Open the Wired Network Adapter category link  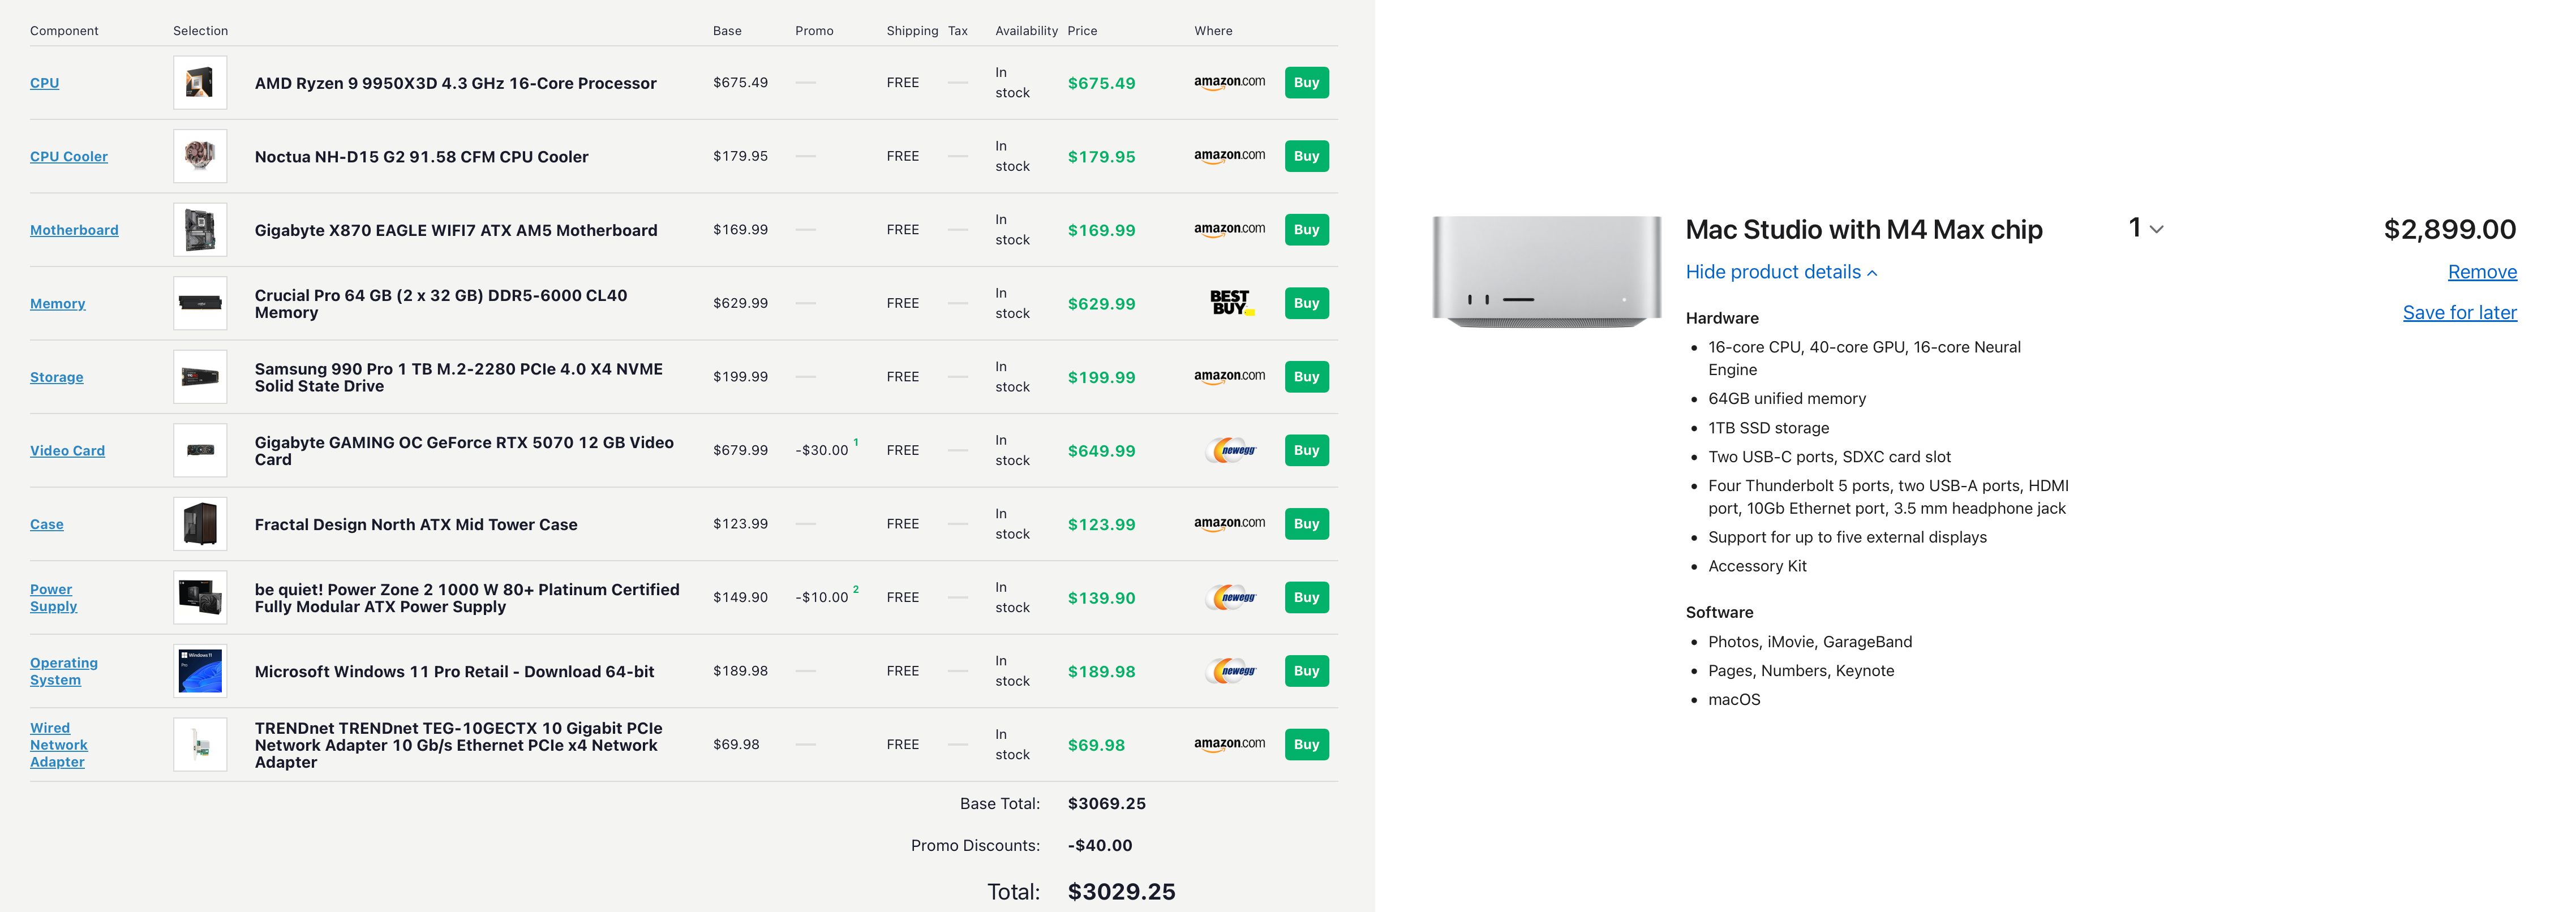click(x=58, y=745)
